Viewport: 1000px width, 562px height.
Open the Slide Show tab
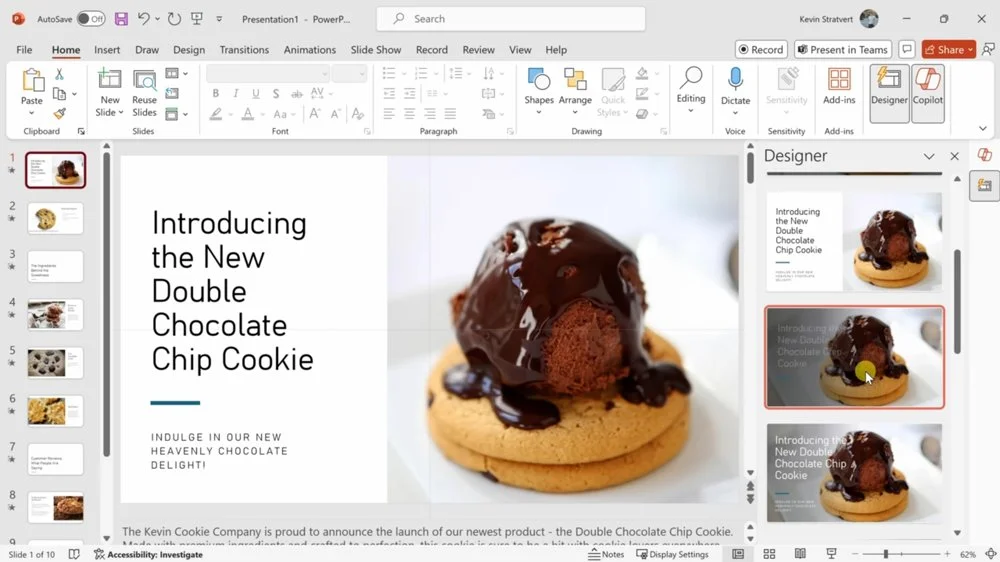coord(376,50)
